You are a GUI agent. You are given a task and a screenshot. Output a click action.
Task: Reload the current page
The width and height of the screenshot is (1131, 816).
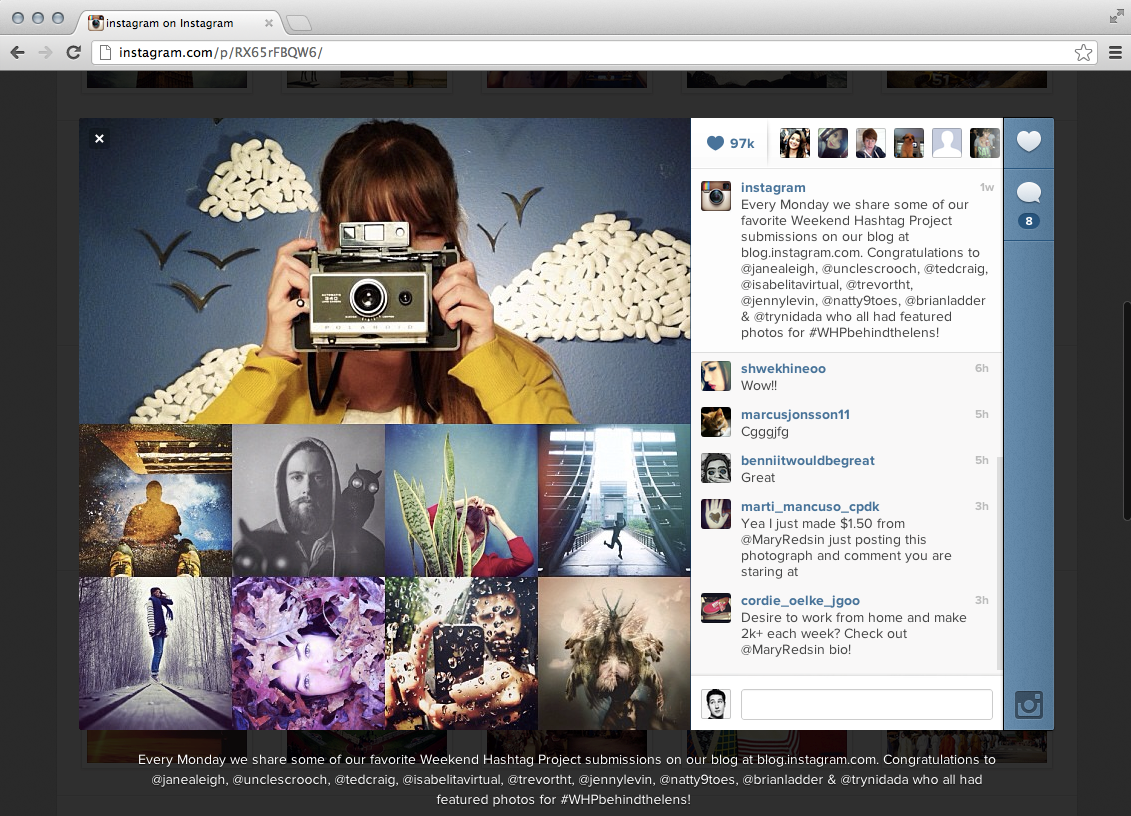tap(73, 52)
